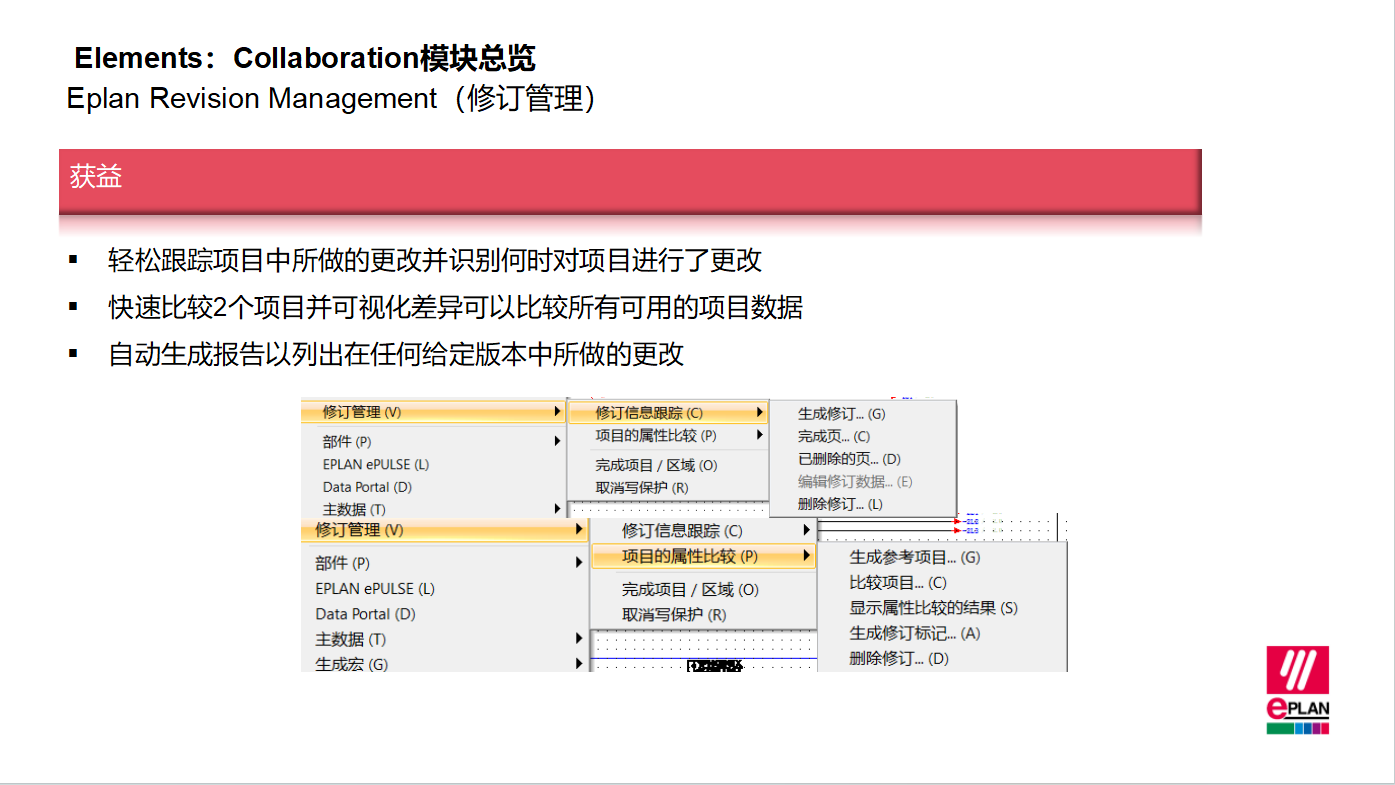
Task: Open 生成参考项目... (G) menu entry
Action: click(915, 557)
